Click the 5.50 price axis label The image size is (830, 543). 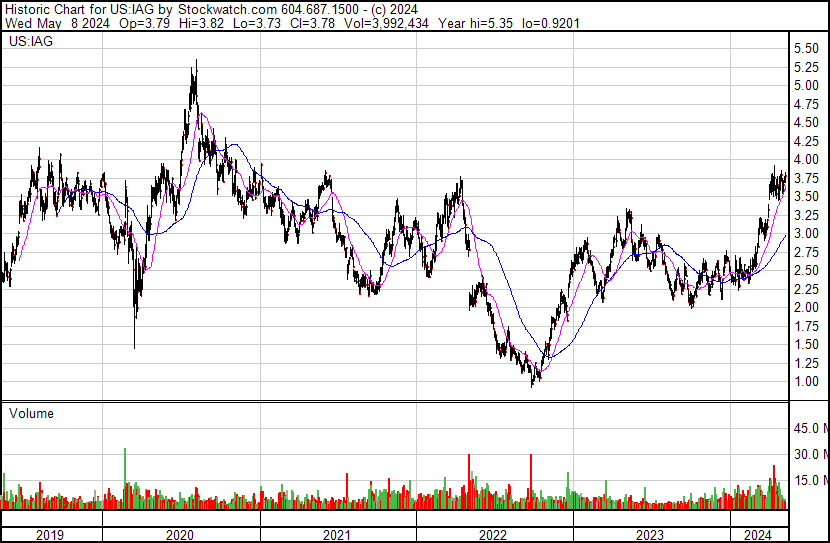tap(807, 48)
